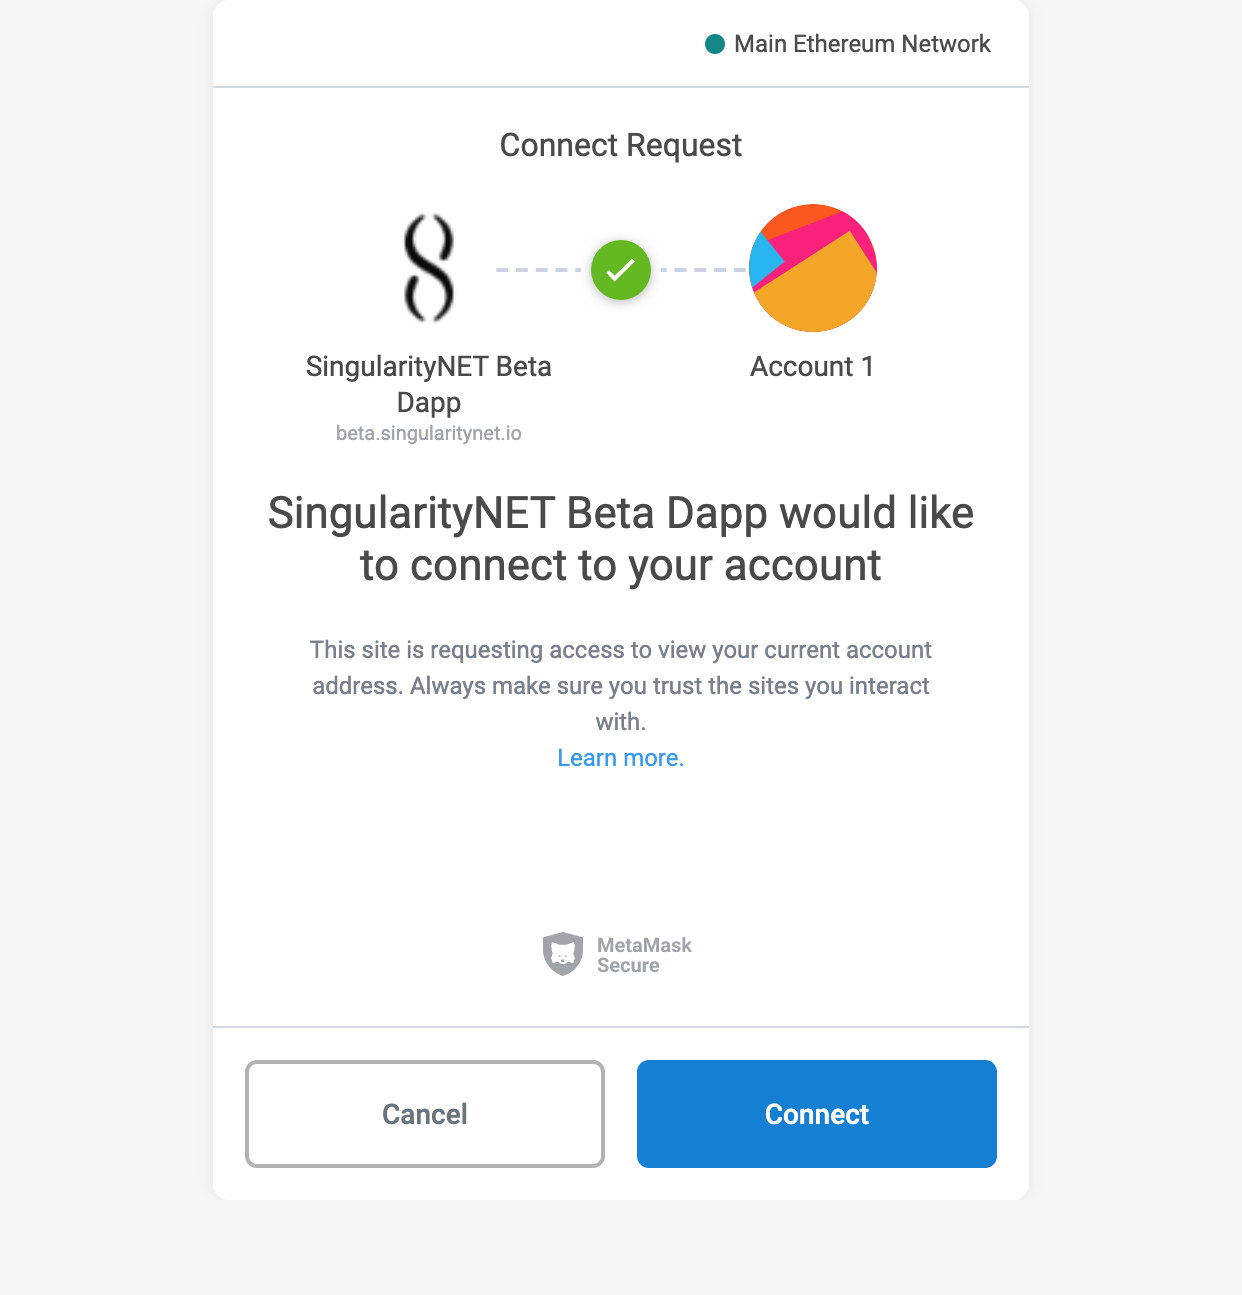Click dashed connector line beside account avatar
This screenshot has height=1295, width=1242.
coord(703,270)
